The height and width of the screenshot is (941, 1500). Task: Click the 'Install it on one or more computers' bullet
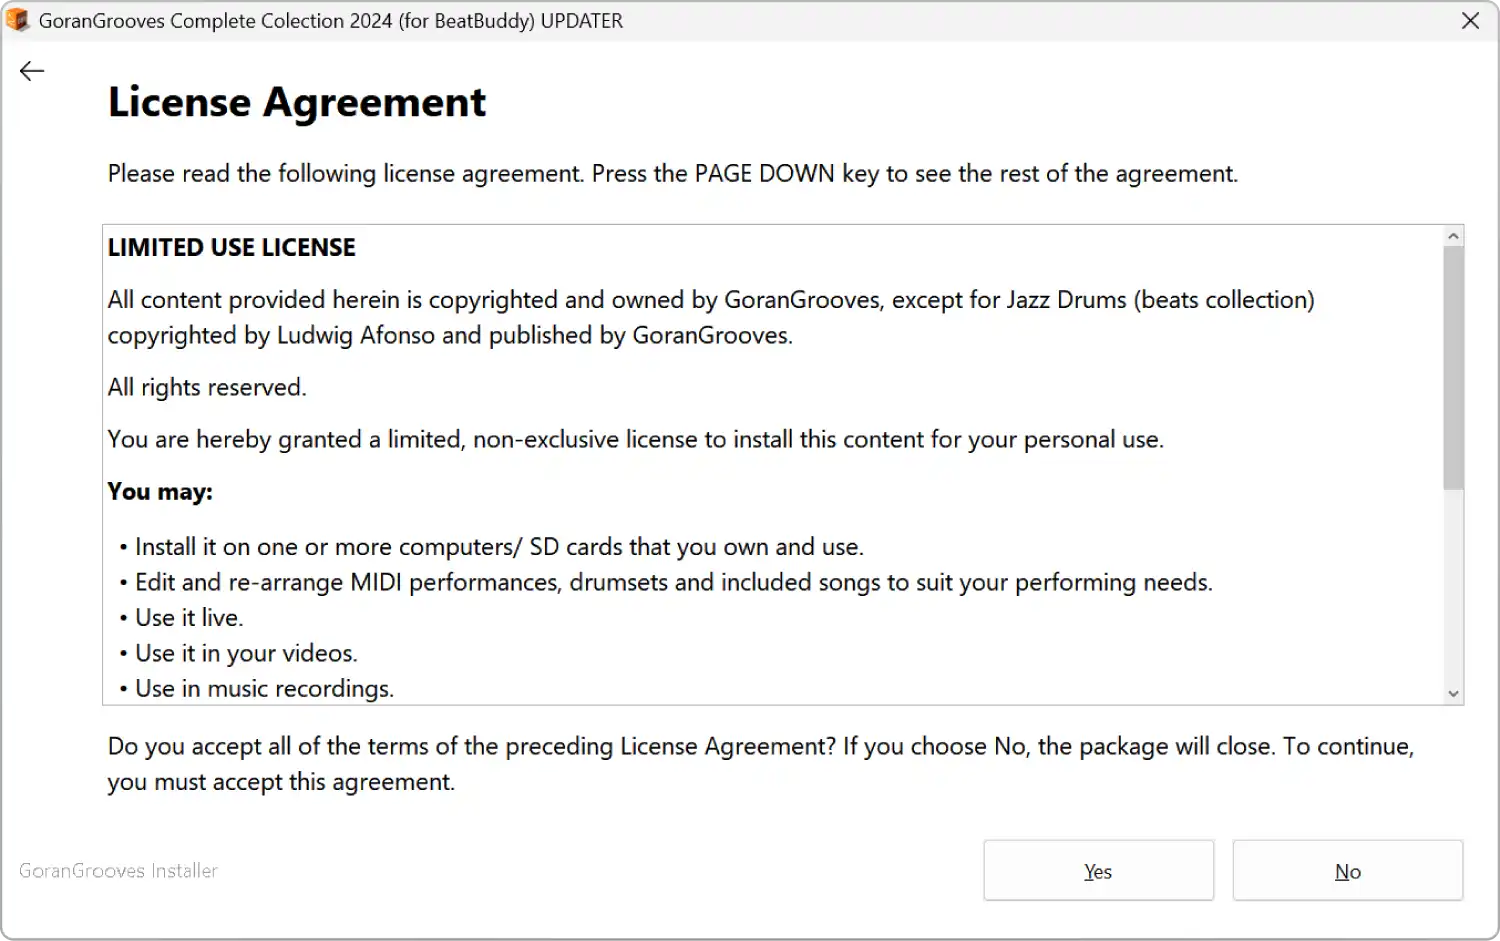[491, 547]
